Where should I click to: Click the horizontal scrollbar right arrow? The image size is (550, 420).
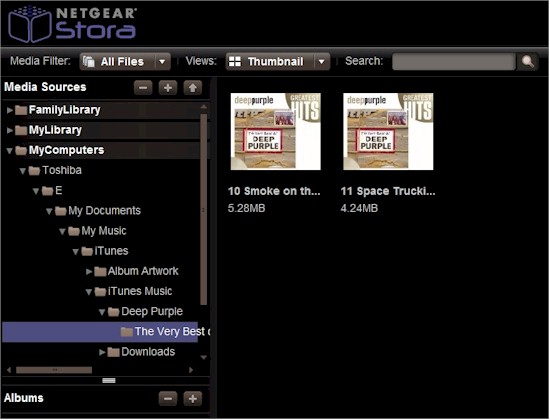(x=191, y=370)
